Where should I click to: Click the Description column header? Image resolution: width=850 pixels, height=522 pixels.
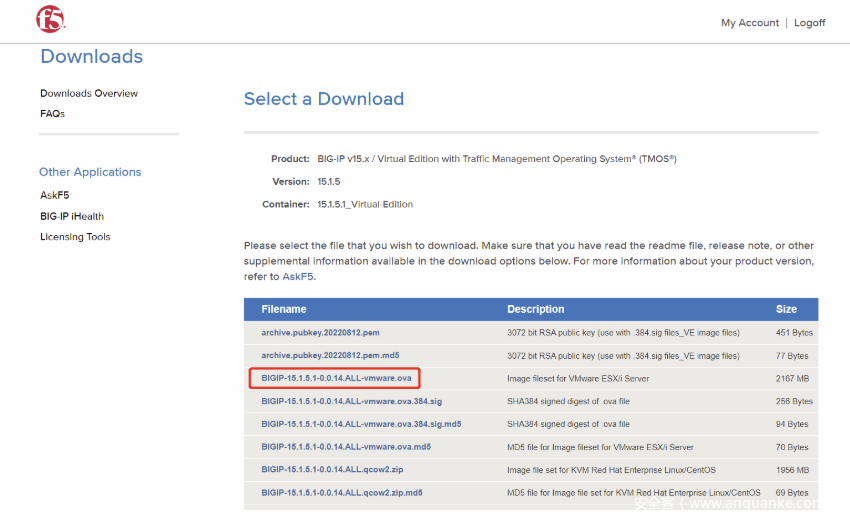pos(535,309)
